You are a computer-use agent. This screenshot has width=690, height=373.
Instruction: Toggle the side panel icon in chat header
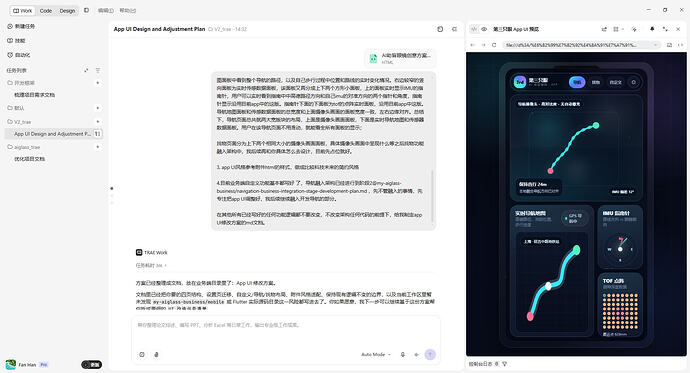coord(454,29)
